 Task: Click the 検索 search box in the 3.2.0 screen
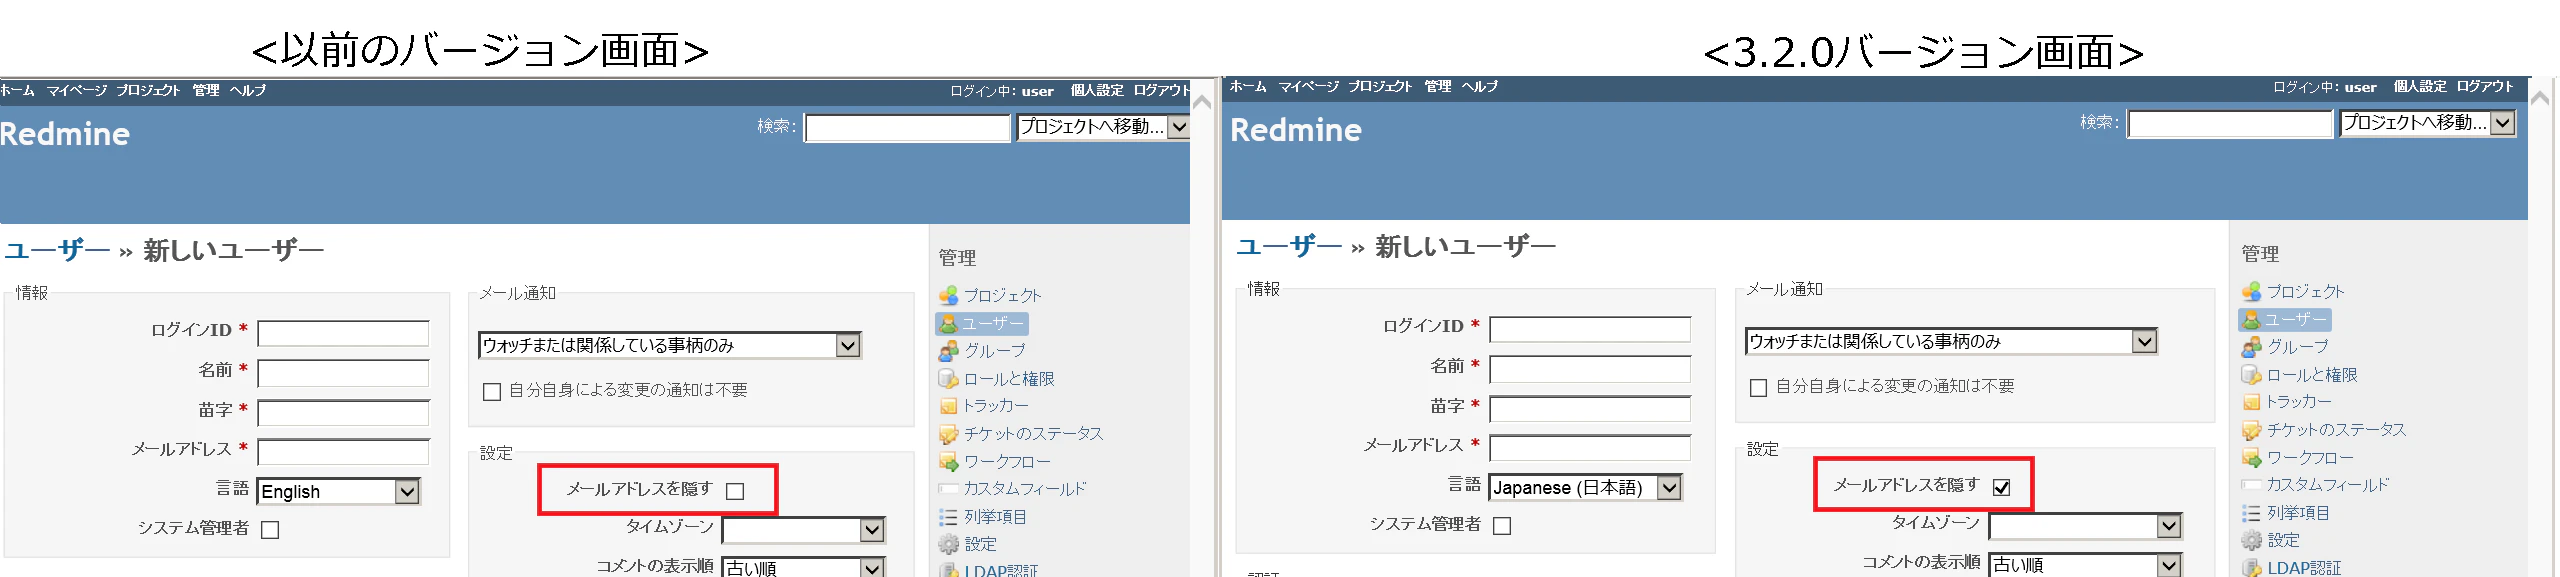[x=2230, y=124]
